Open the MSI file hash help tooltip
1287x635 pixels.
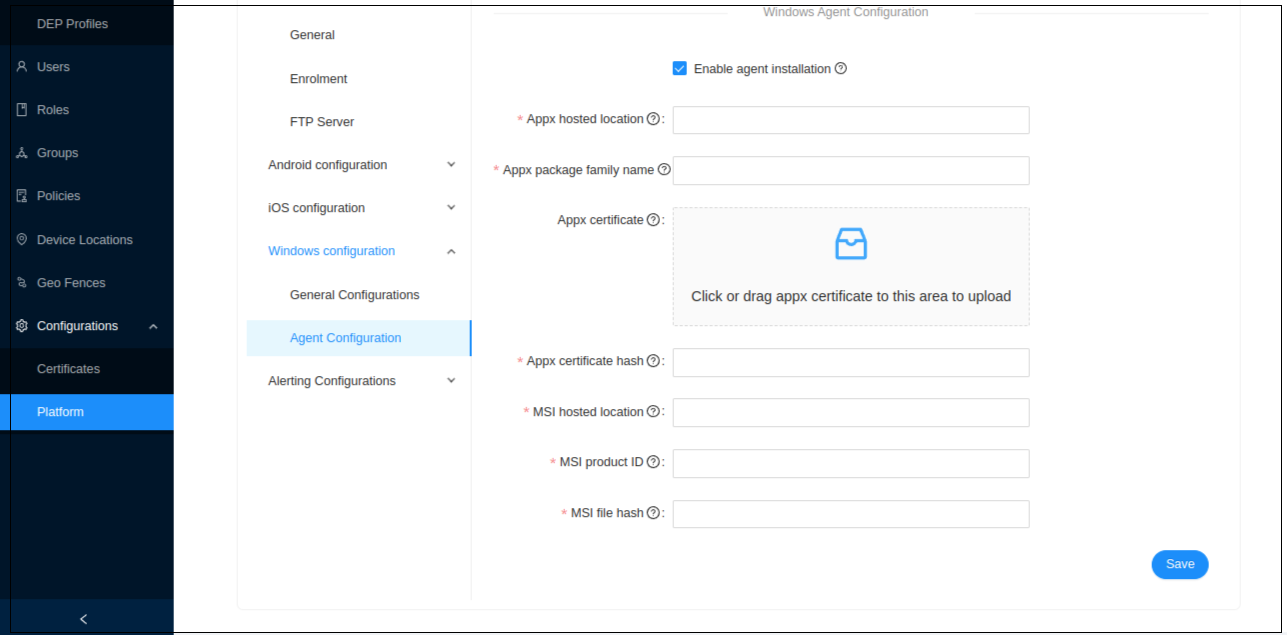655,512
